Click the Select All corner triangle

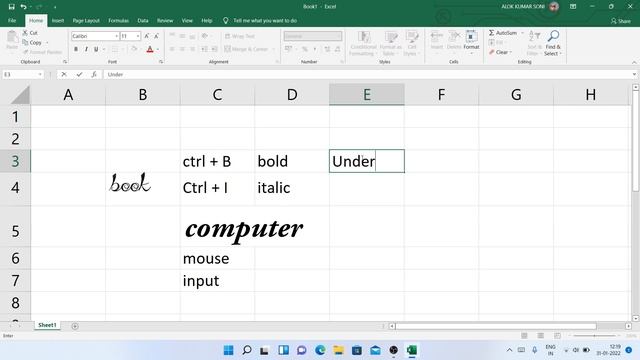click(x=20, y=95)
